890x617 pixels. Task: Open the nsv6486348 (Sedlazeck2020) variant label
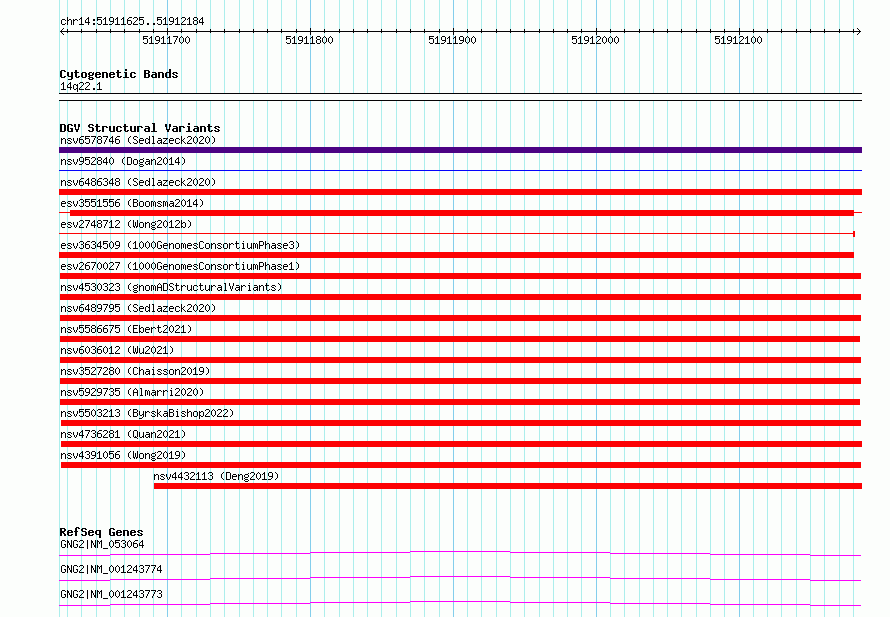coord(138,182)
